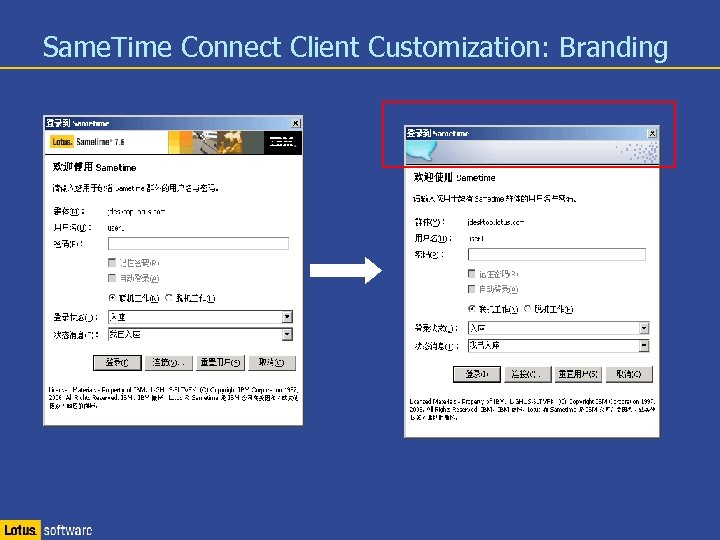The image size is (720, 540).
Task: Open login status dropdown in IBM-branded dialog
Action: click(x=287, y=317)
